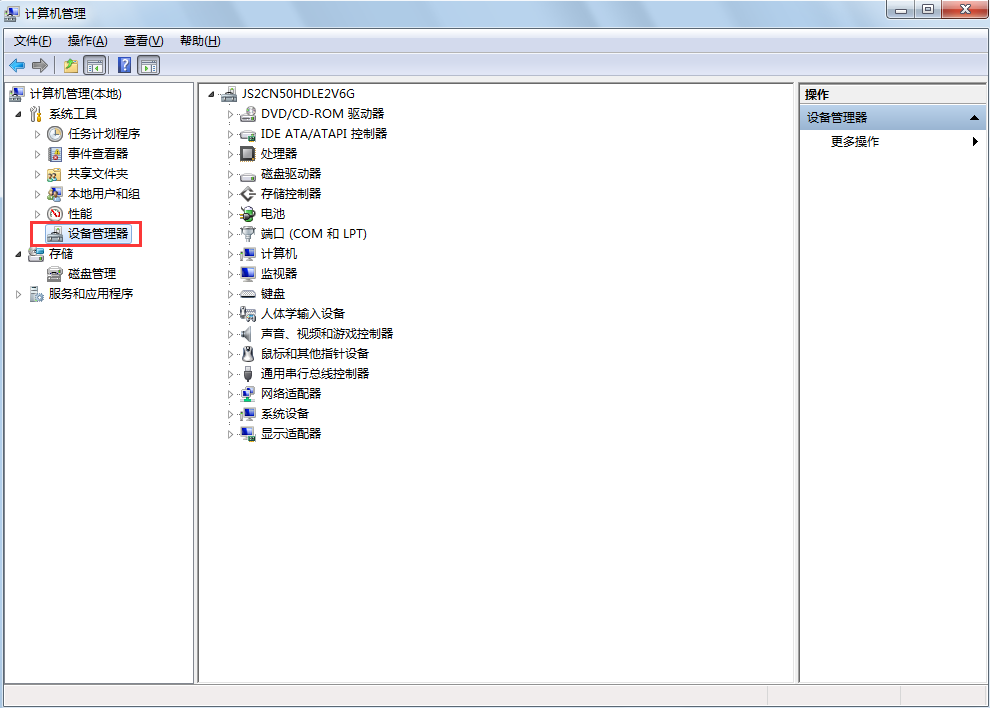
Task: Toggle the show/hide console tree icon
Action: tap(95, 66)
